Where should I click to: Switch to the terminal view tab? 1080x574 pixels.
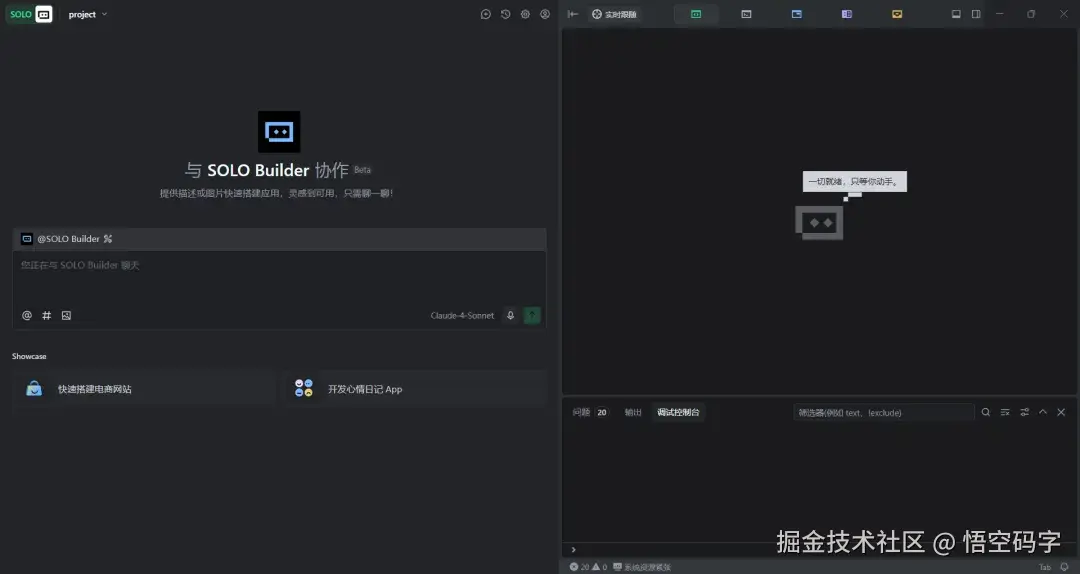click(x=746, y=14)
